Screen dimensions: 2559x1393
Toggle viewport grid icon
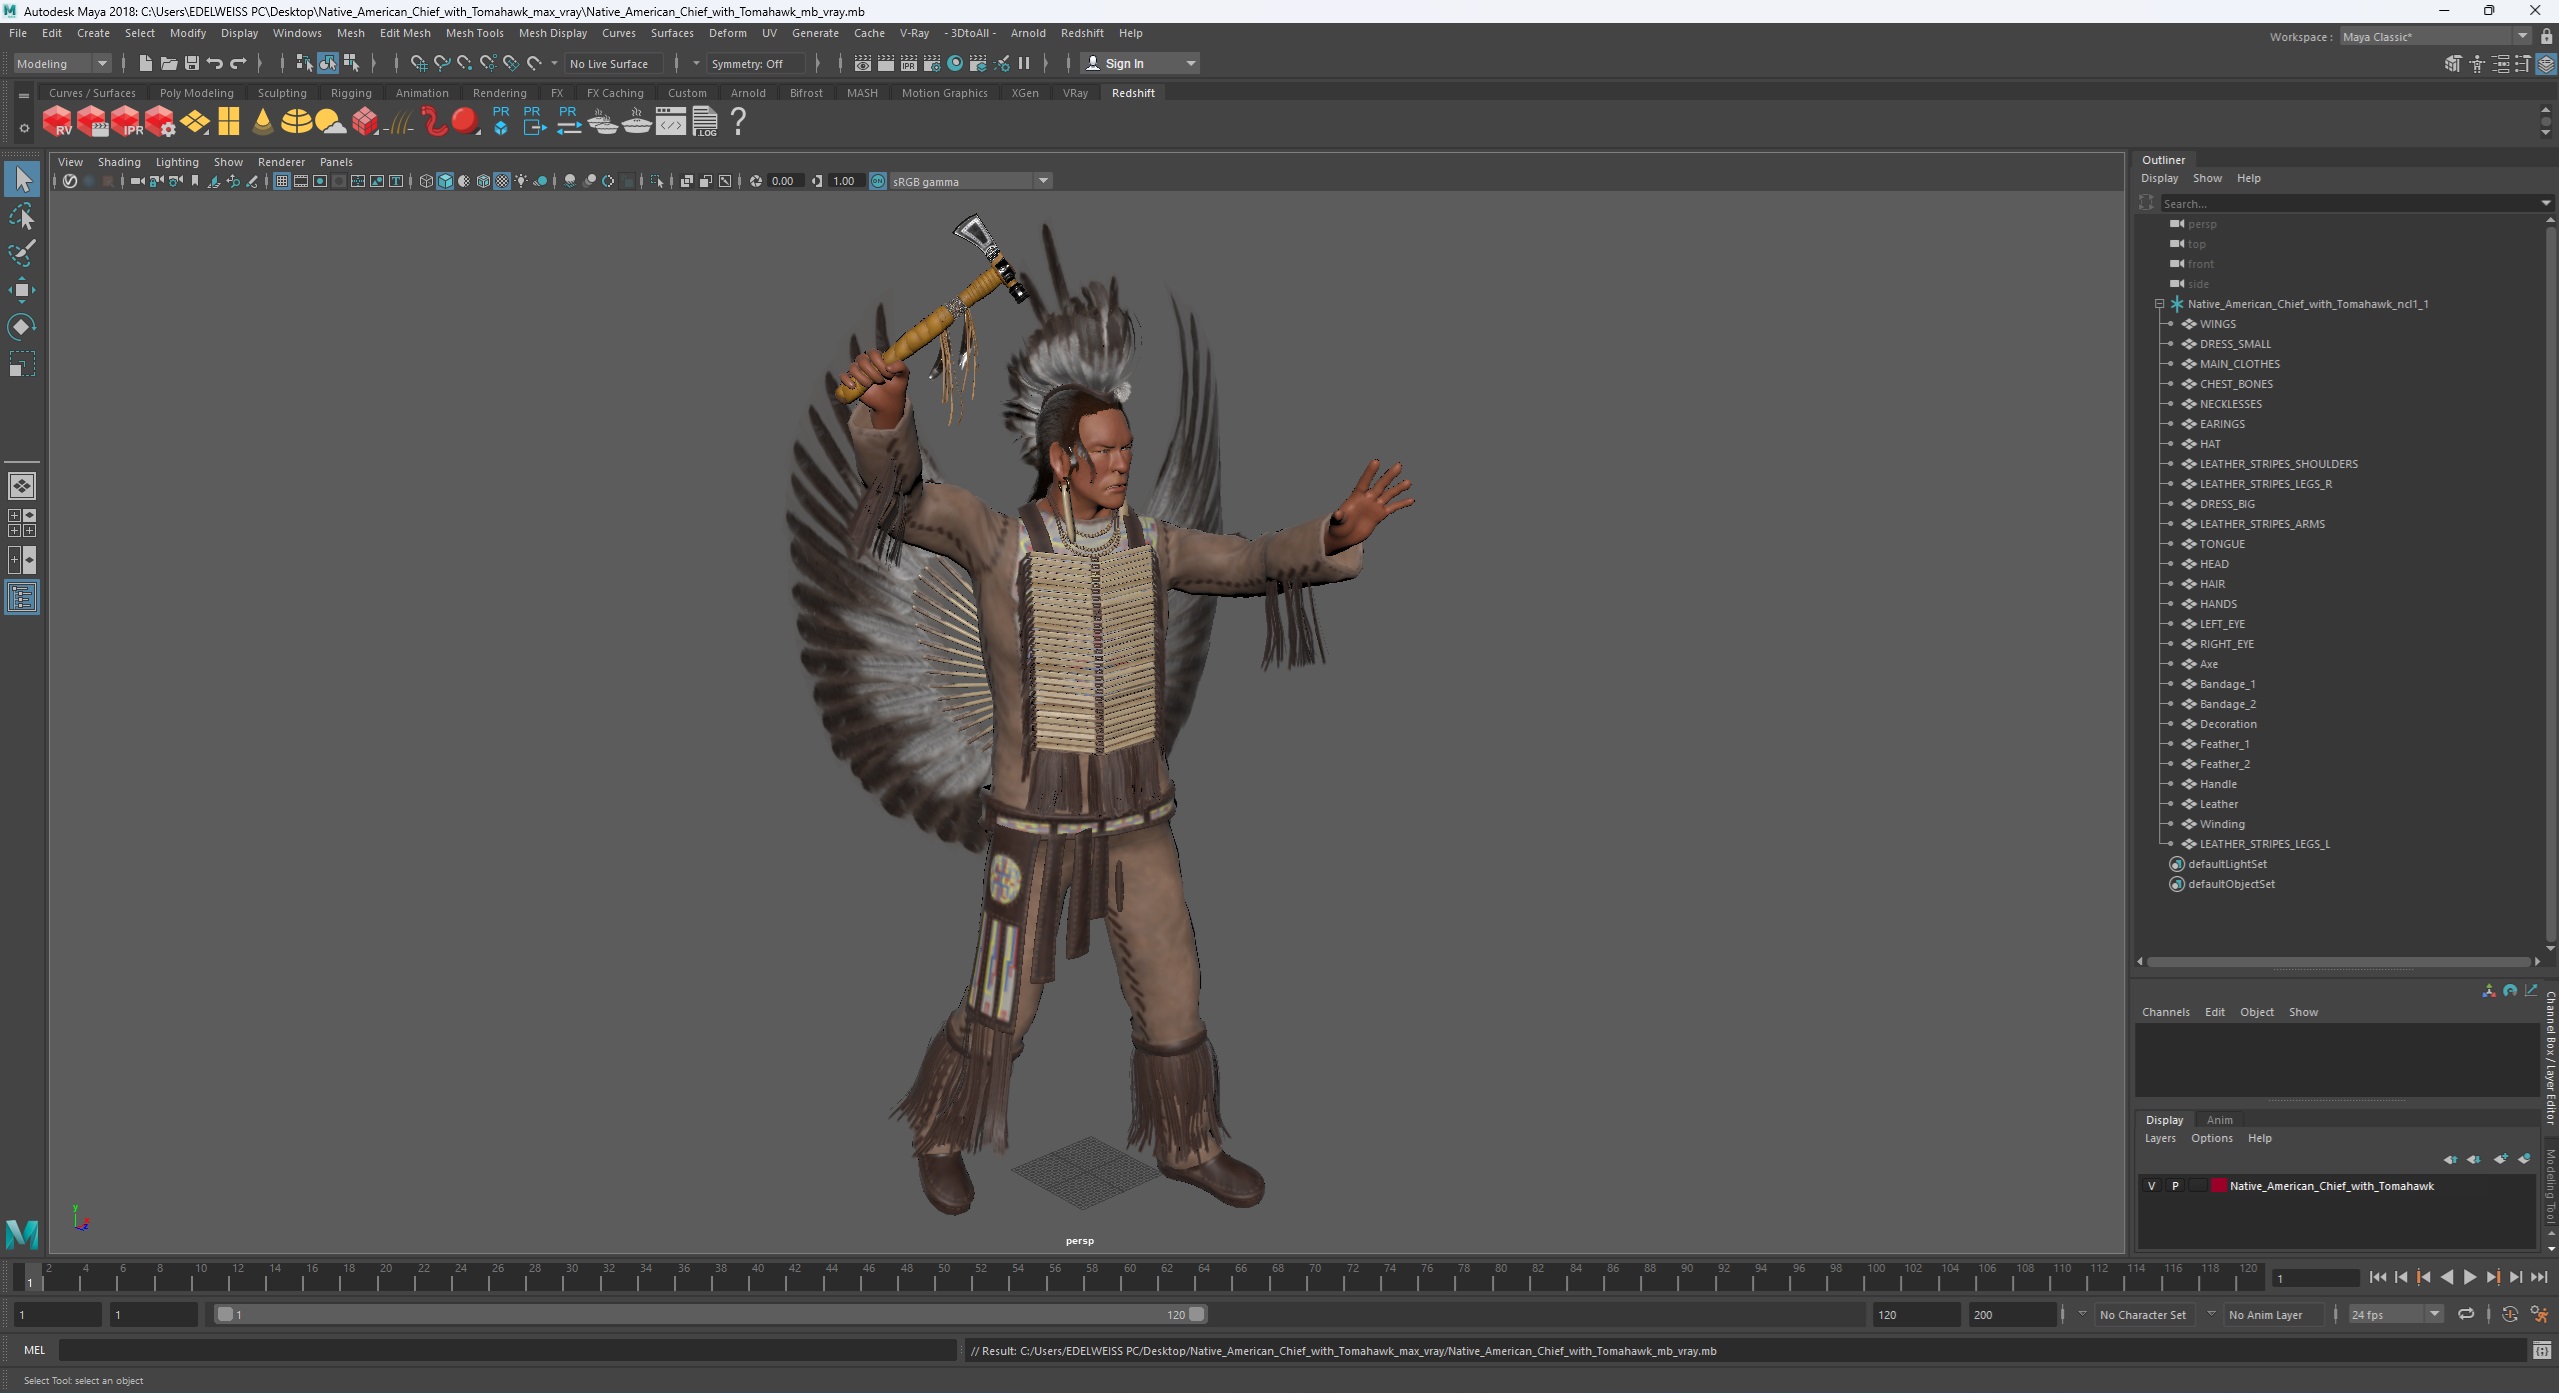[282, 181]
